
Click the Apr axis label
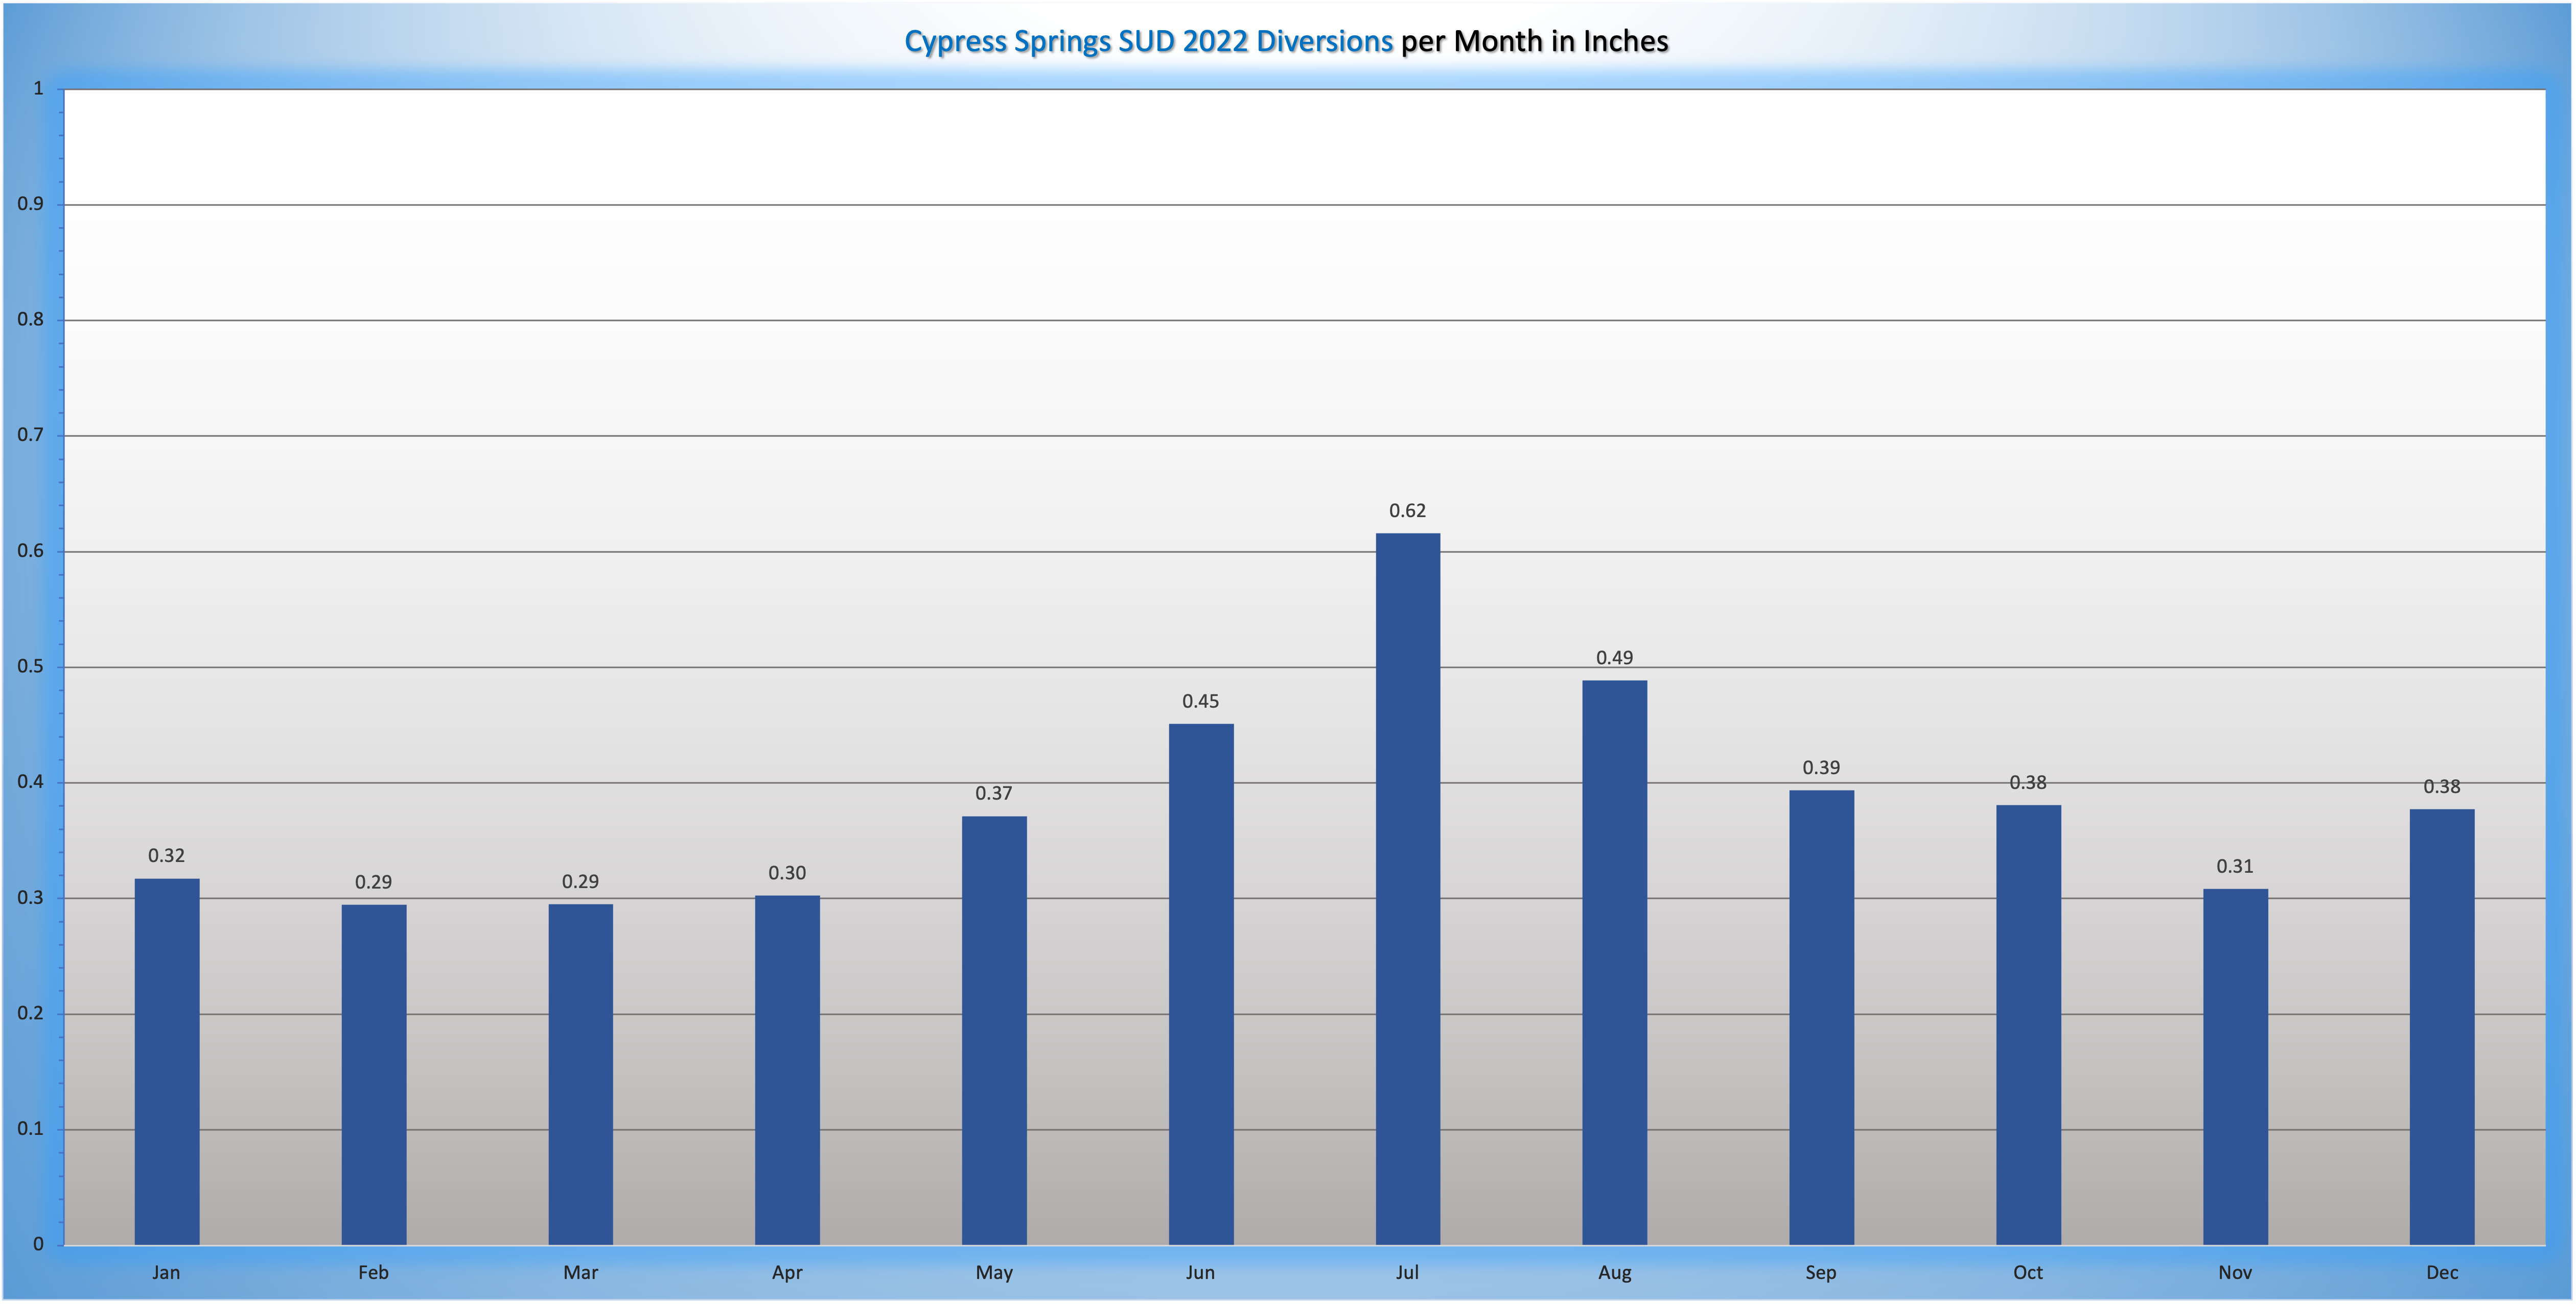coord(787,1274)
